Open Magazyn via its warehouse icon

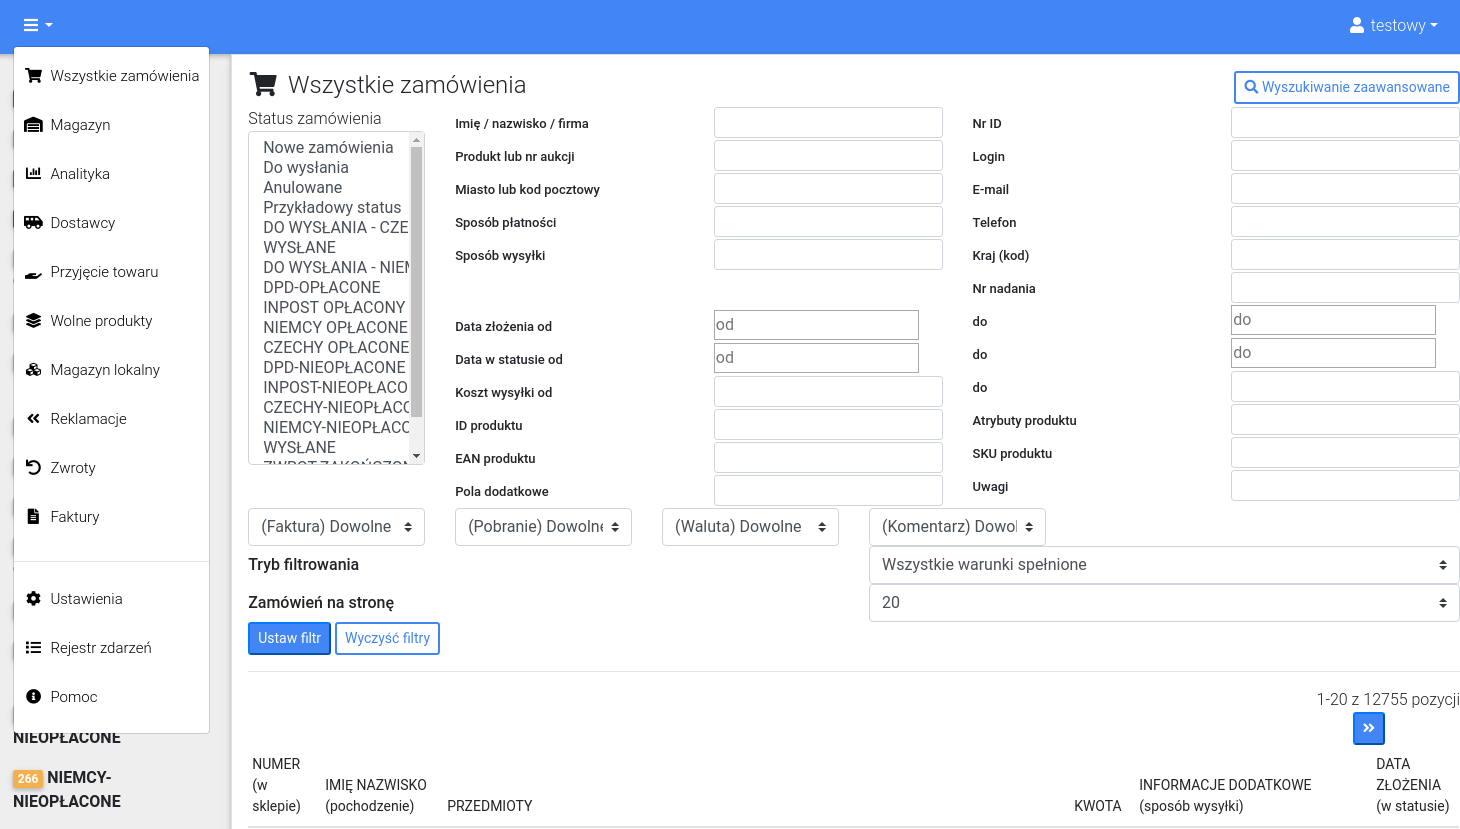(33, 125)
